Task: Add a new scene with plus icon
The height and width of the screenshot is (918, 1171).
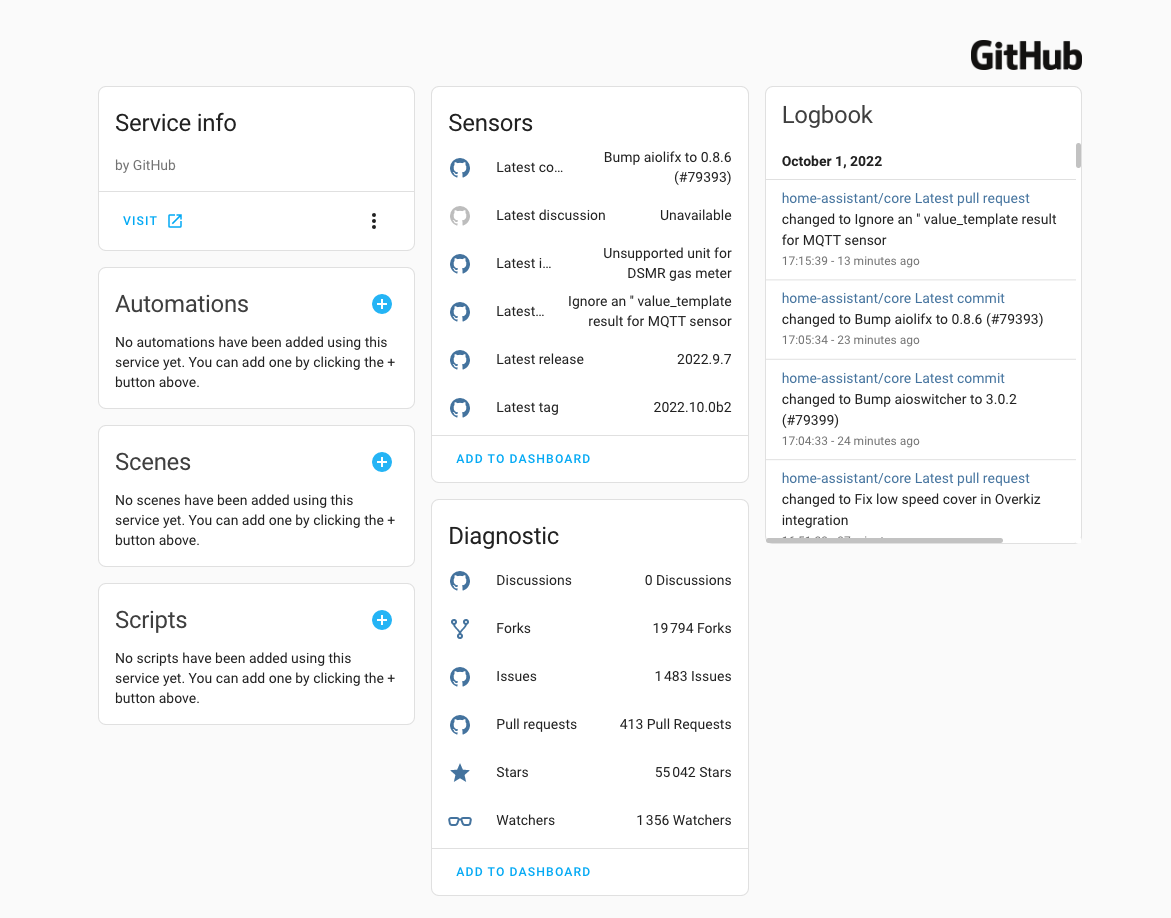Action: click(x=382, y=462)
